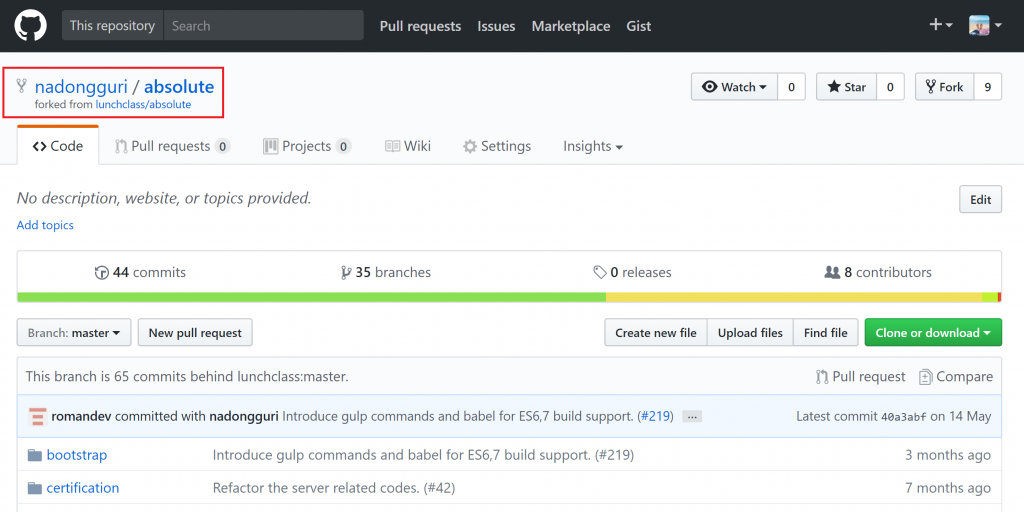Go to Pull requests in top navigation
This screenshot has width=1024, height=512.
(x=420, y=26)
